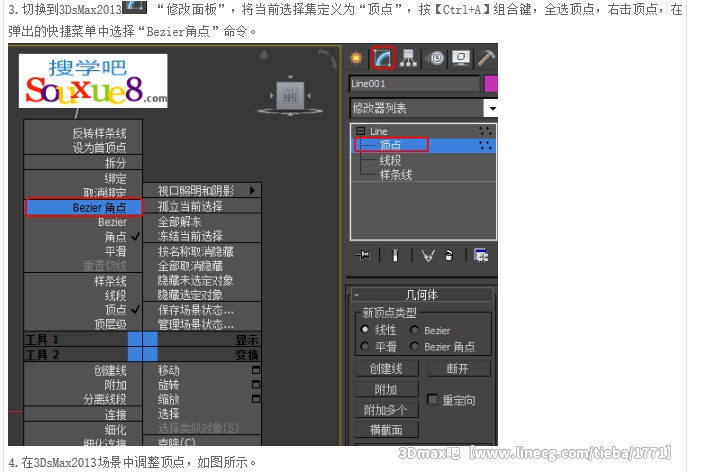
Task: Choose Bezier in the context menu
Action: click(112, 222)
